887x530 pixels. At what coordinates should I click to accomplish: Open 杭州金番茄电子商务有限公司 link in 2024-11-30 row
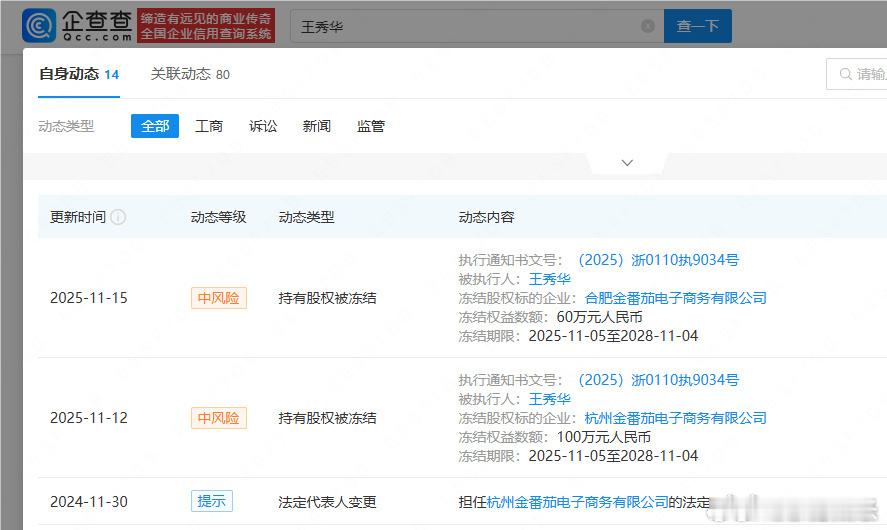(578, 502)
